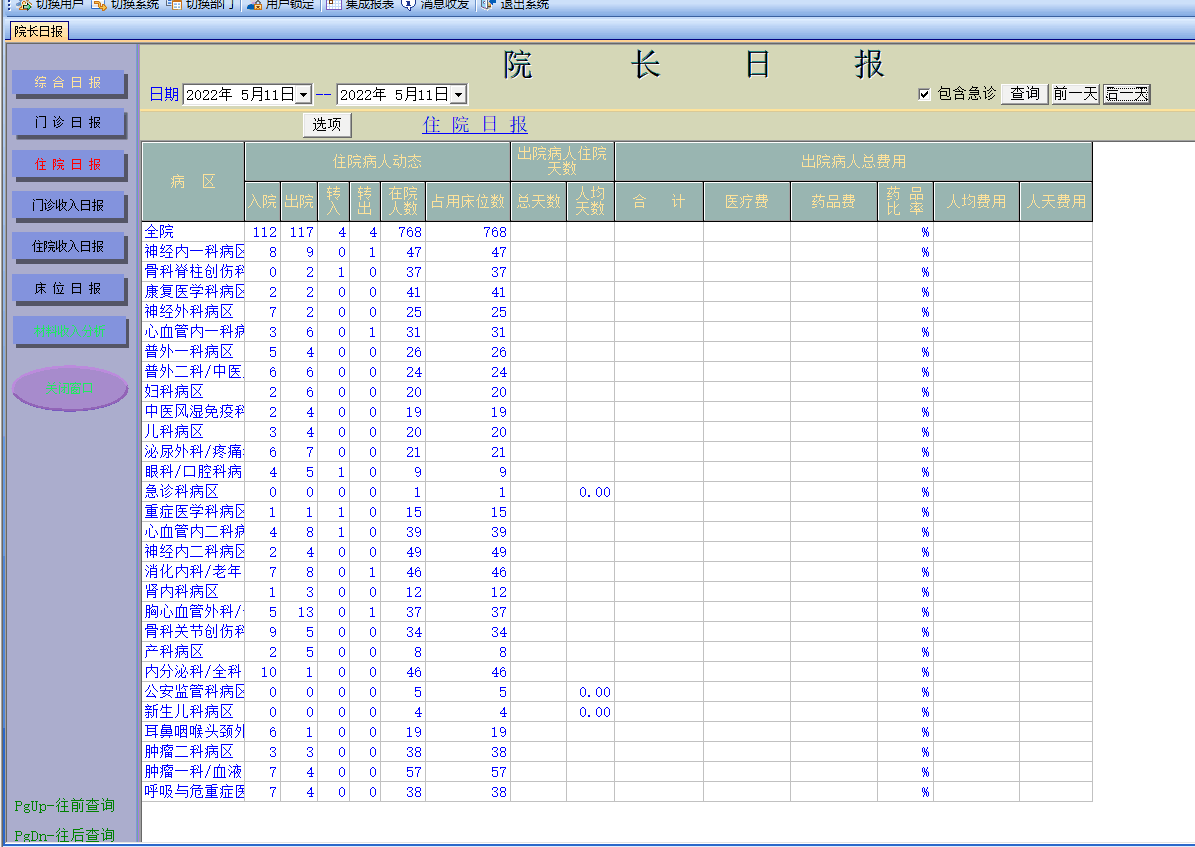Open the end date dropdown arrow
This screenshot has height=847, width=1195.
click(x=458, y=95)
